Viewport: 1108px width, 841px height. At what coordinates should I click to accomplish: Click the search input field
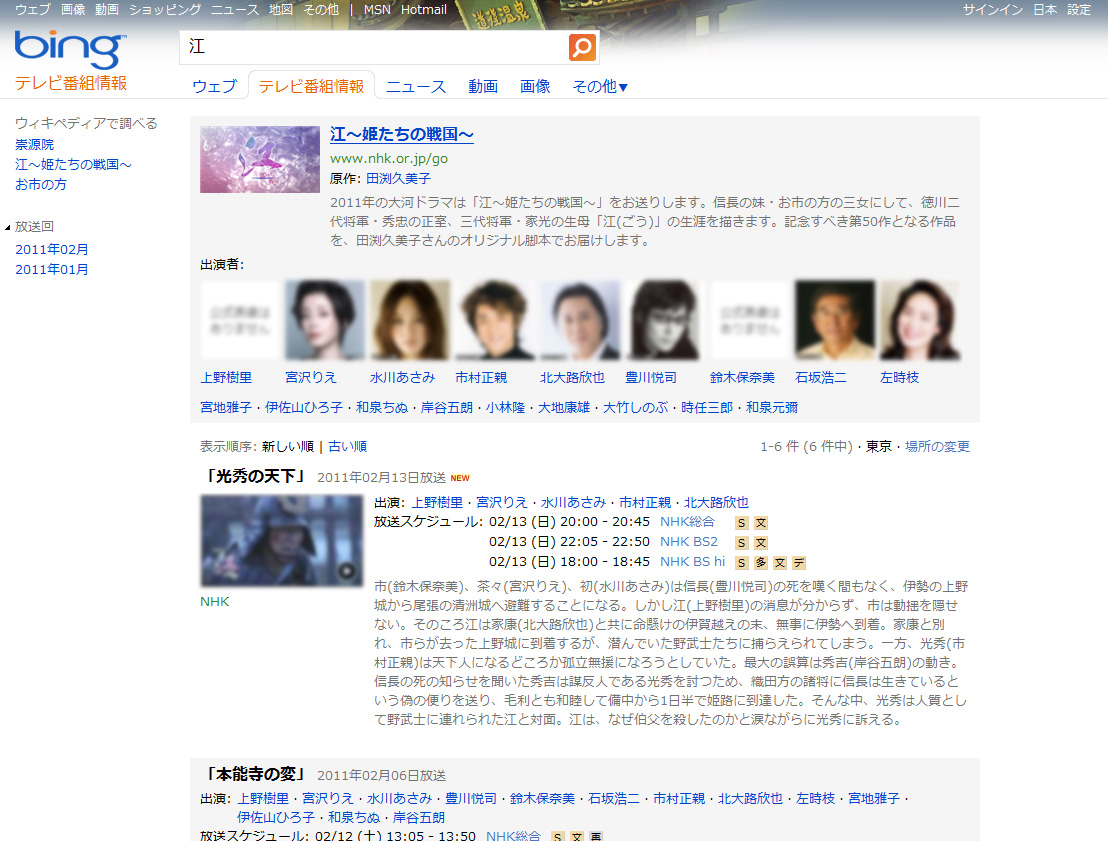click(x=373, y=47)
